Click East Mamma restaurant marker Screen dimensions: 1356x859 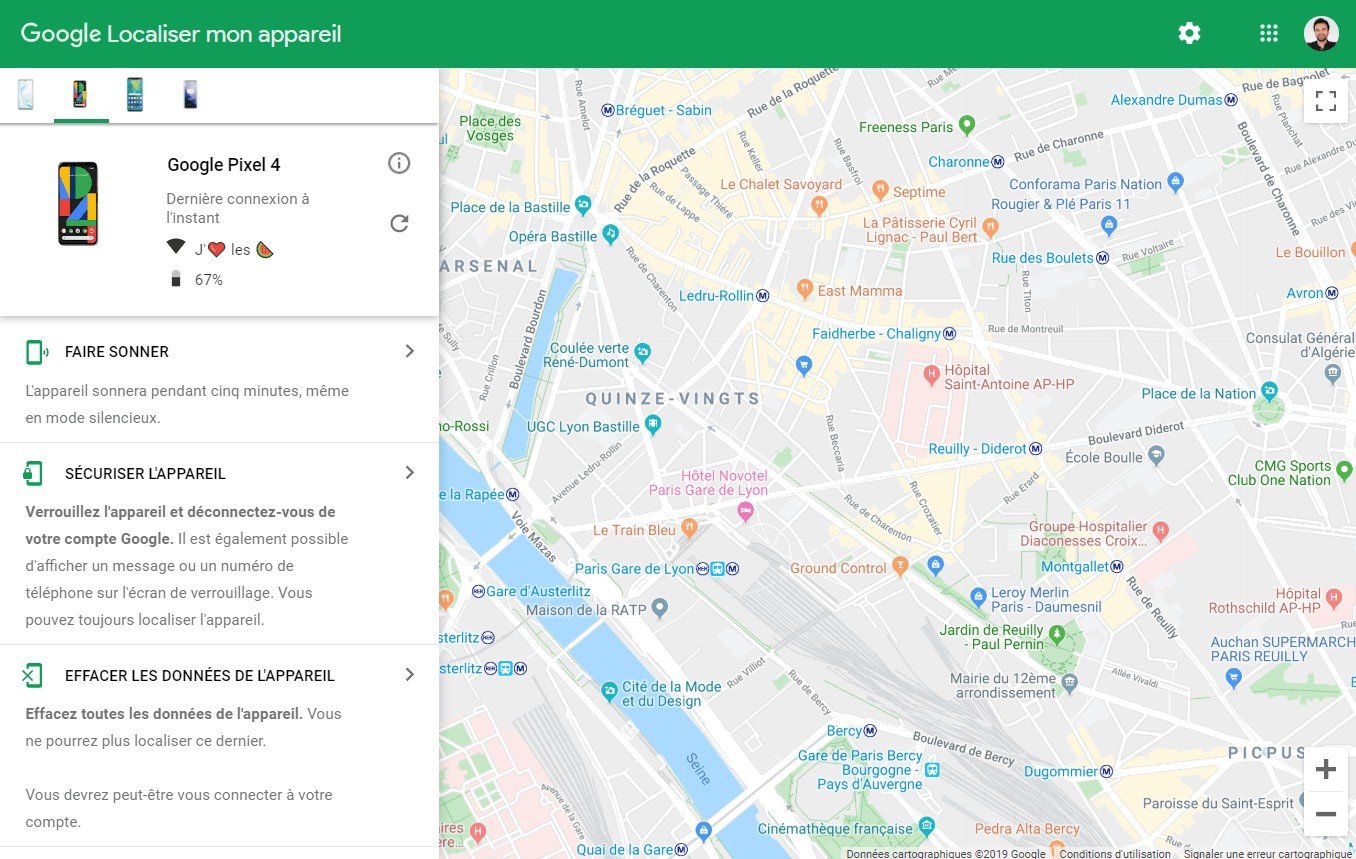804,289
